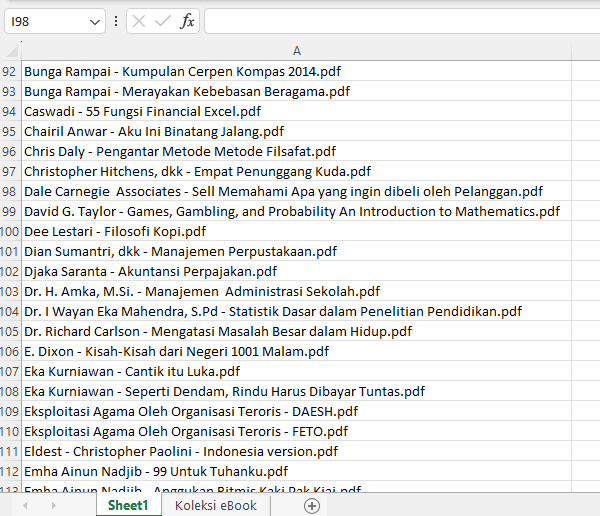600x516 pixels.
Task: Select cell Chris Daly - Pengantar Metode Metode Filsafat.pdf
Action: click(x=297, y=151)
